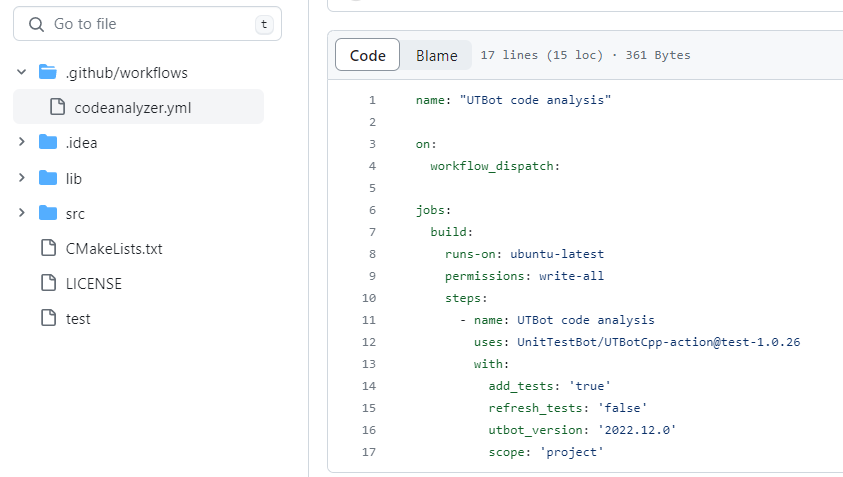Click the CMakeLists.txt file icon
The width and height of the screenshot is (843, 477).
[x=47, y=248]
